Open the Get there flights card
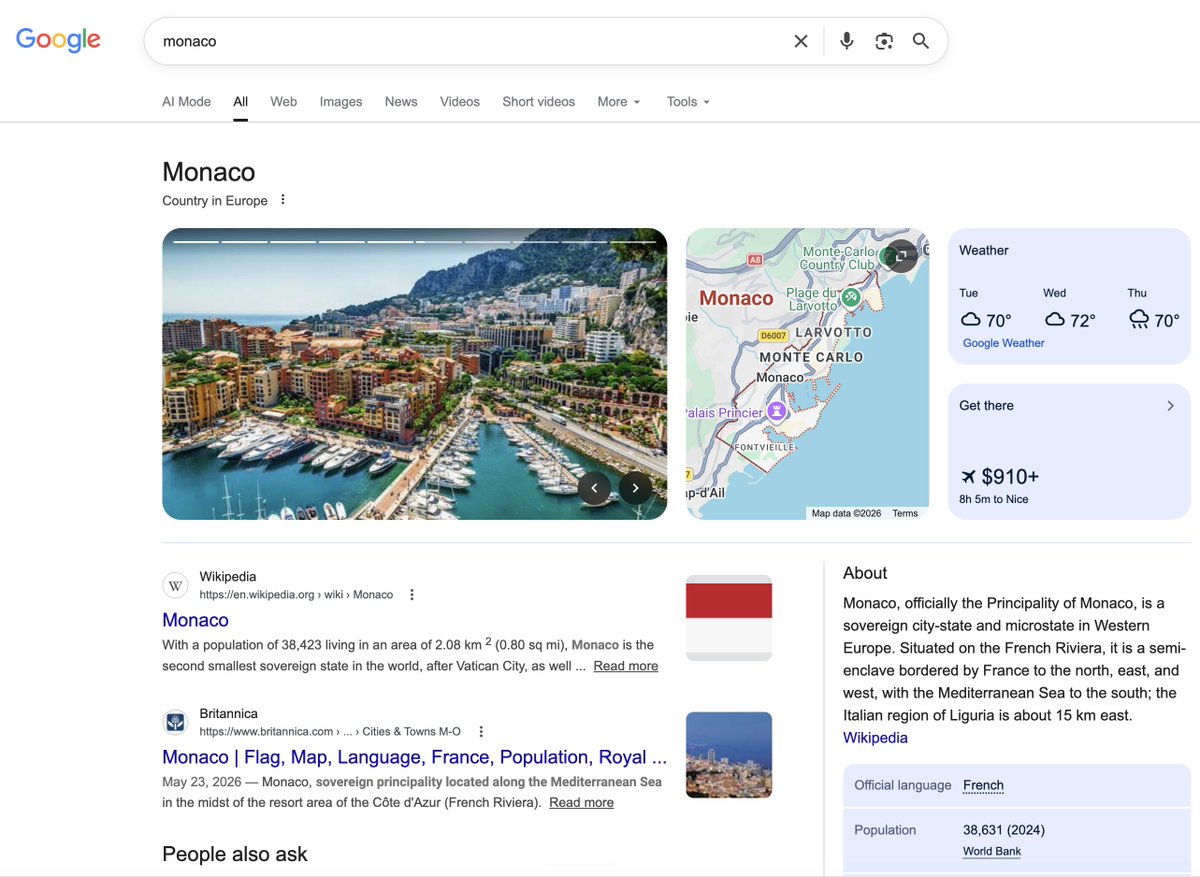This screenshot has height=877, width=1200. 1069,451
